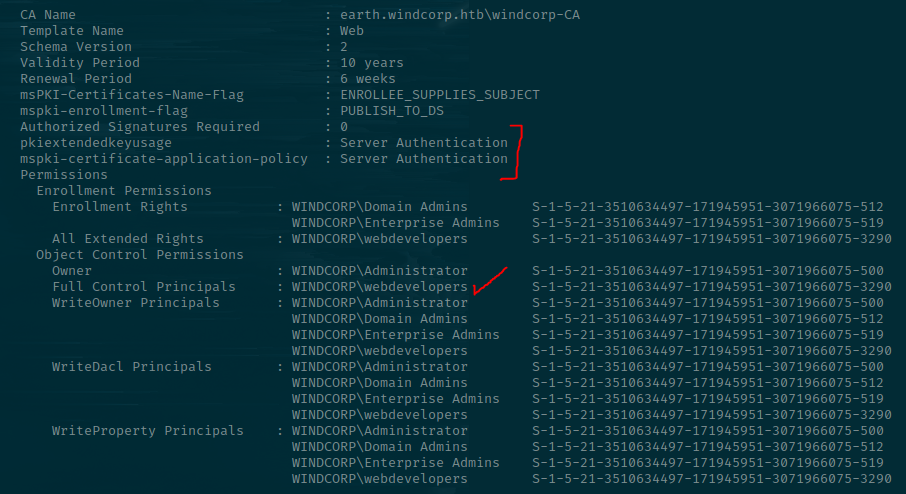Click the Enrollment Permissions heading
This screenshot has width=906, height=494.
pos(124,191)
